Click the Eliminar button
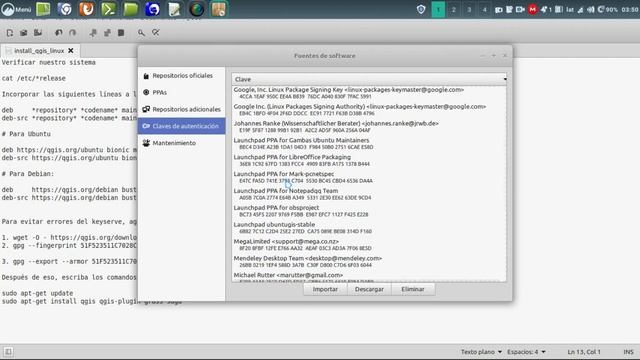This screenshot has height=360, width=640. click(413, 289)
